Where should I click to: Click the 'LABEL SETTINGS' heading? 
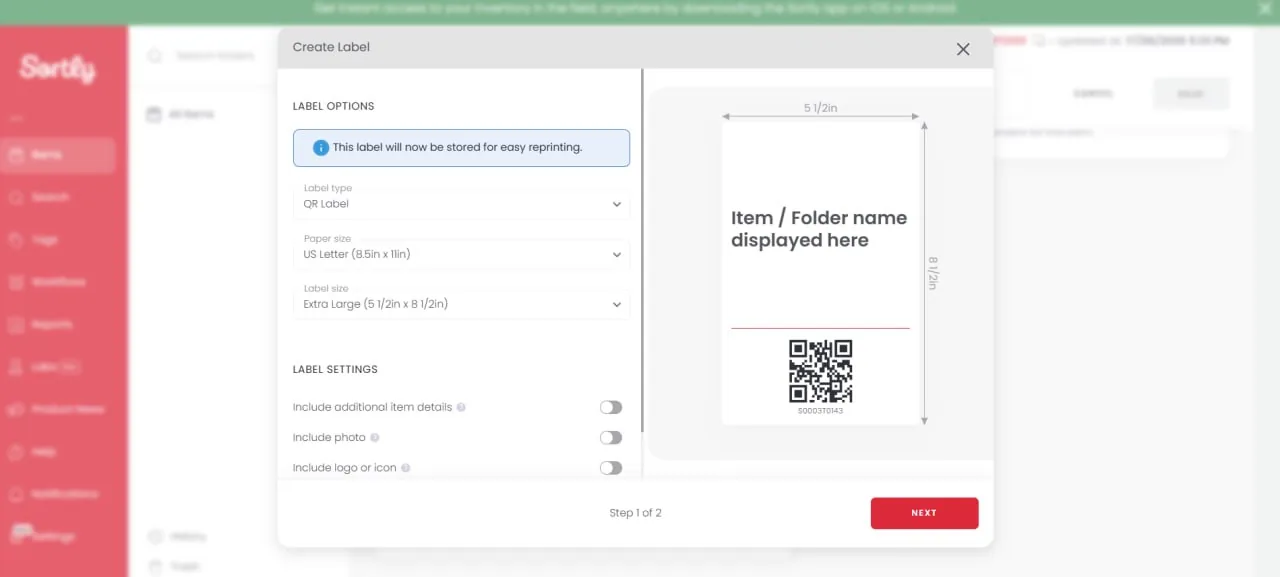click(335, 369)
